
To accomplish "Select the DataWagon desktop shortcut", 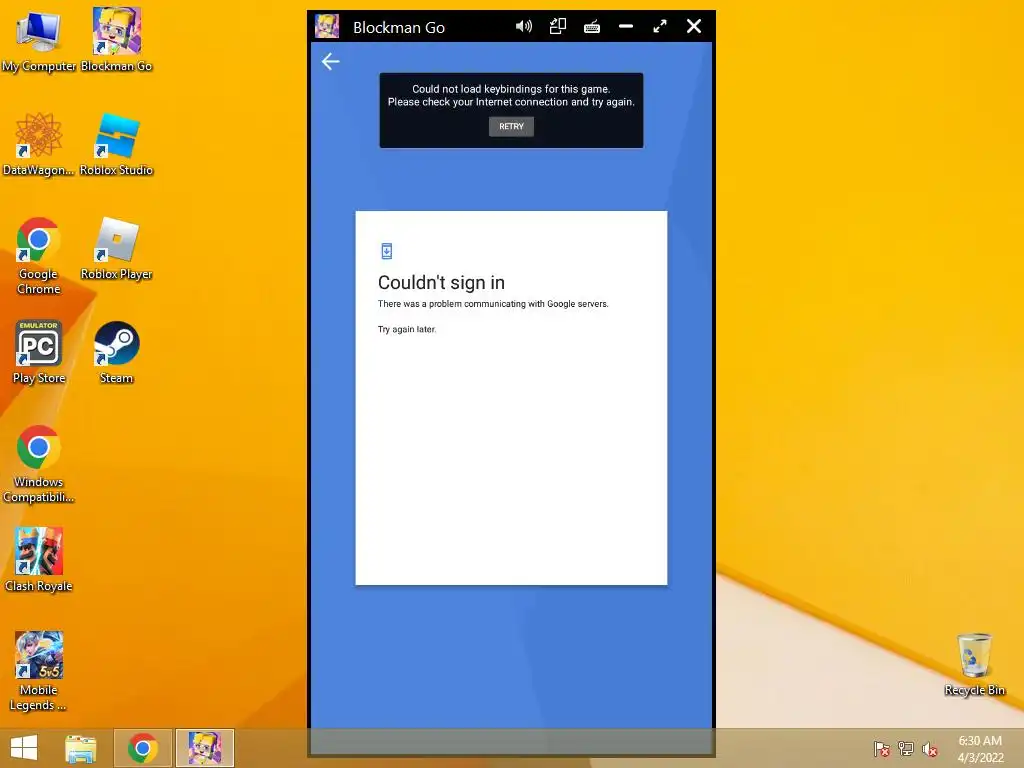I will pyautogui.click(x=39, y=144).
